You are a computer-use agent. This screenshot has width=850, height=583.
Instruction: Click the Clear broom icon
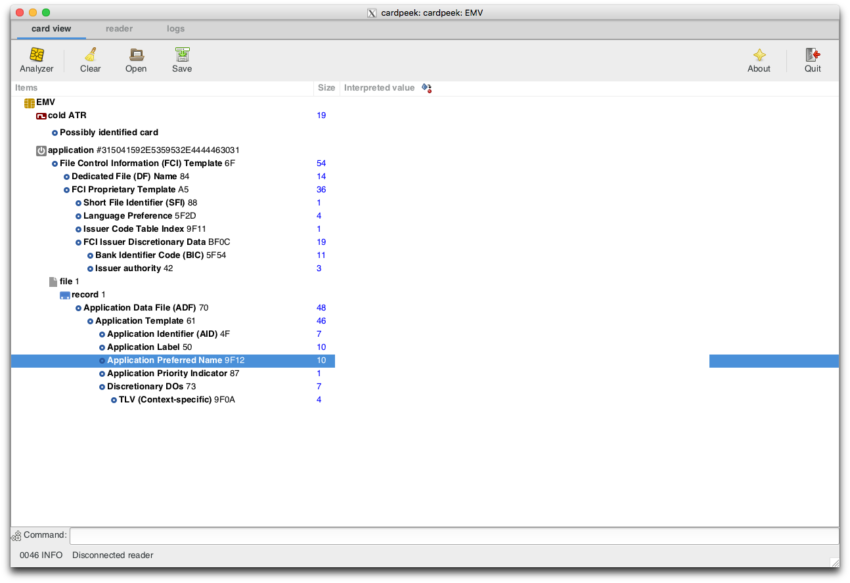tap(90, 54)
